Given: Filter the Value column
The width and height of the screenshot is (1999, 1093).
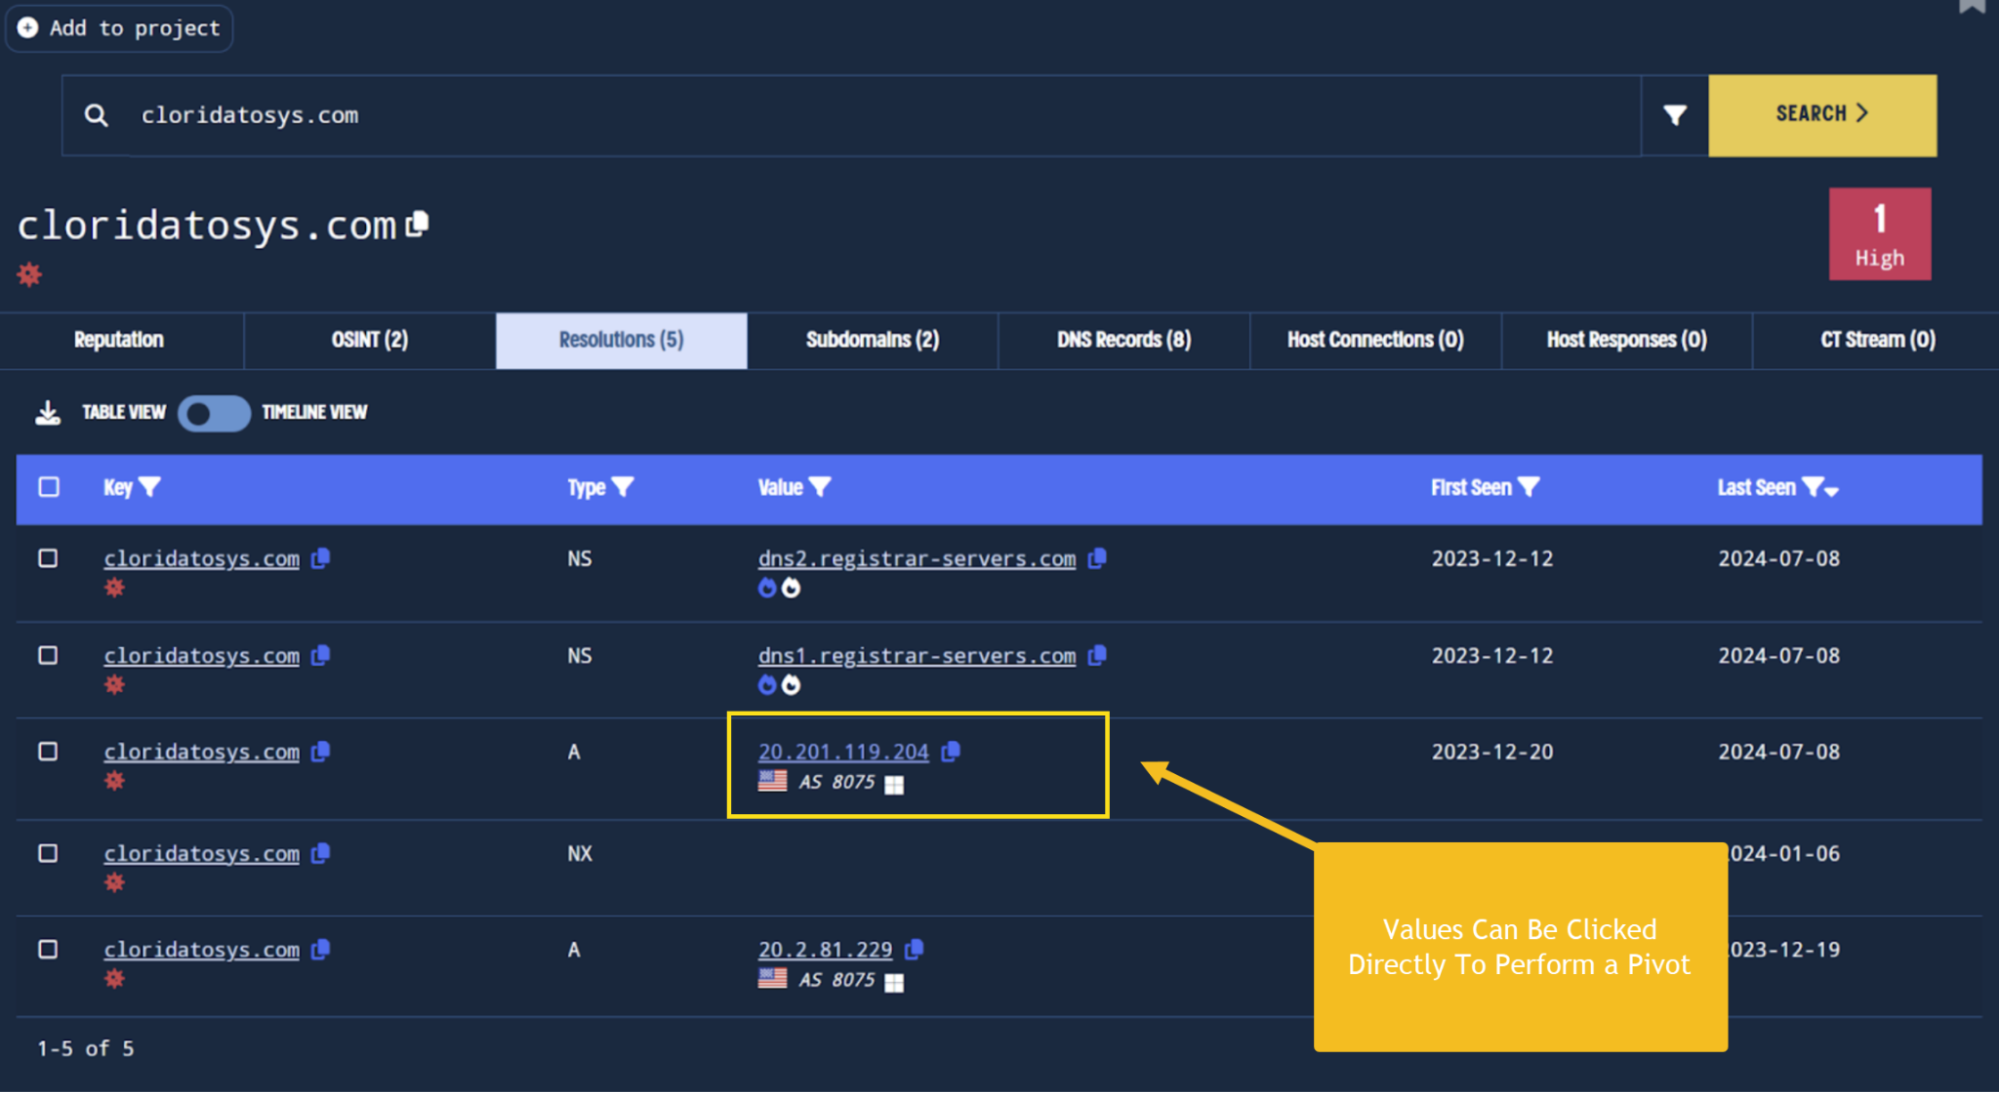Looking at the screenshot, I should (x=820, y=487).
